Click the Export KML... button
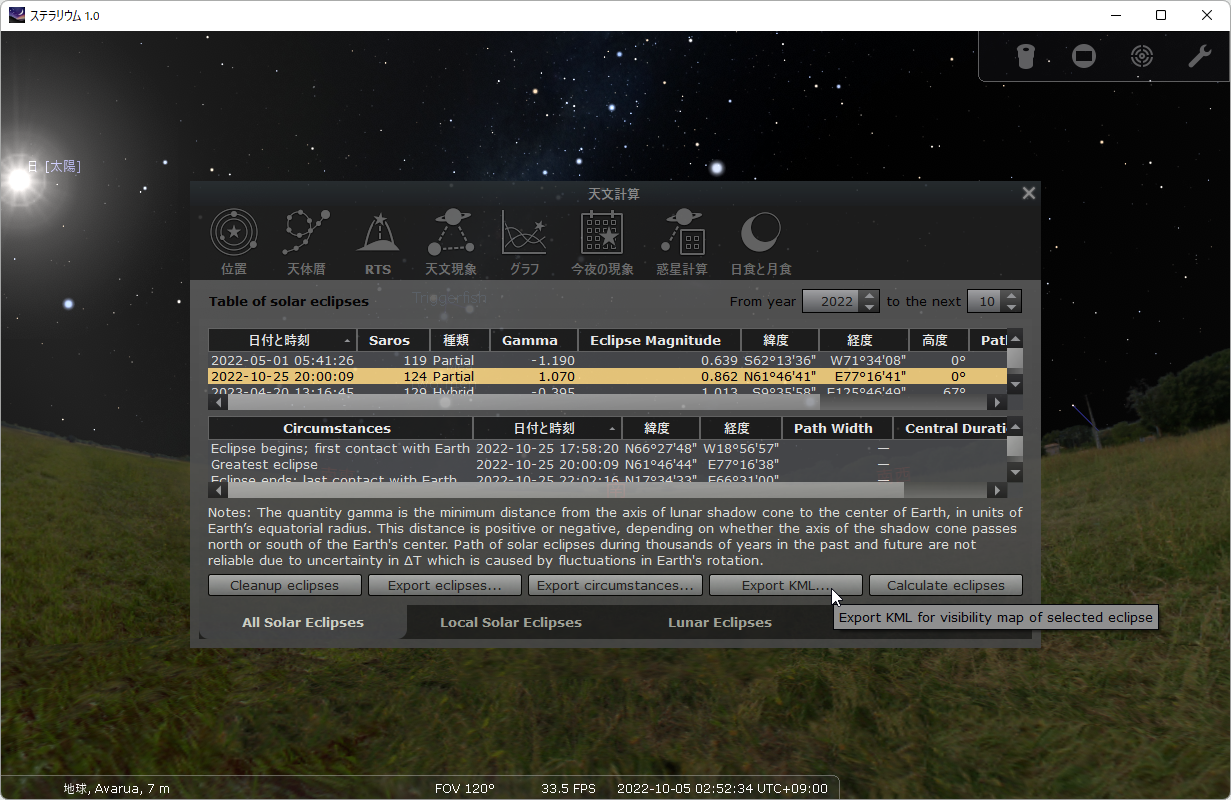Image resolution: width=1231 pixels, height=800 pixels. click(785, 585)
